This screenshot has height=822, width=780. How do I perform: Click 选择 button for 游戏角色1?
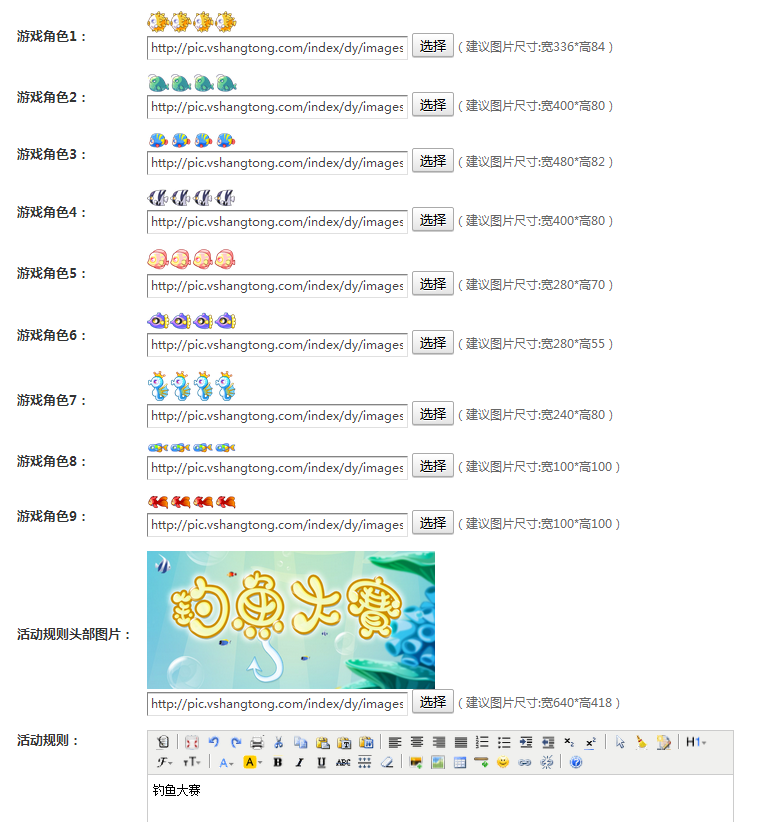coord(432,46)
